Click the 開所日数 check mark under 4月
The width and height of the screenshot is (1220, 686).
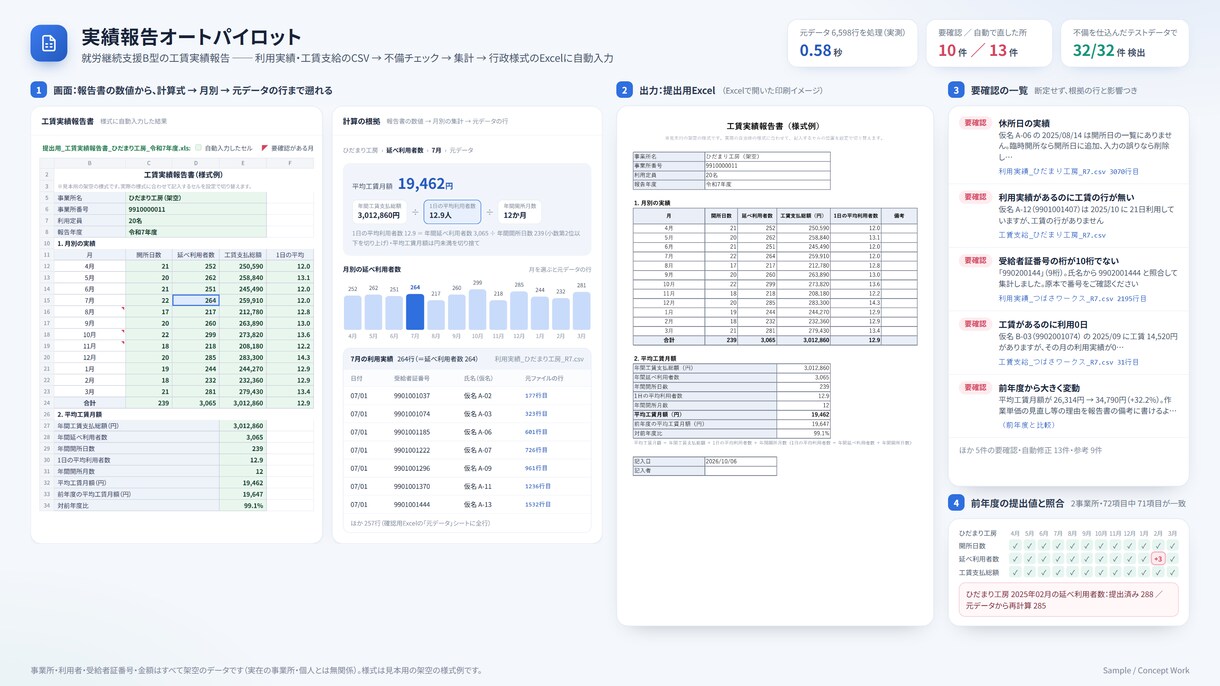click(1015, 546)
